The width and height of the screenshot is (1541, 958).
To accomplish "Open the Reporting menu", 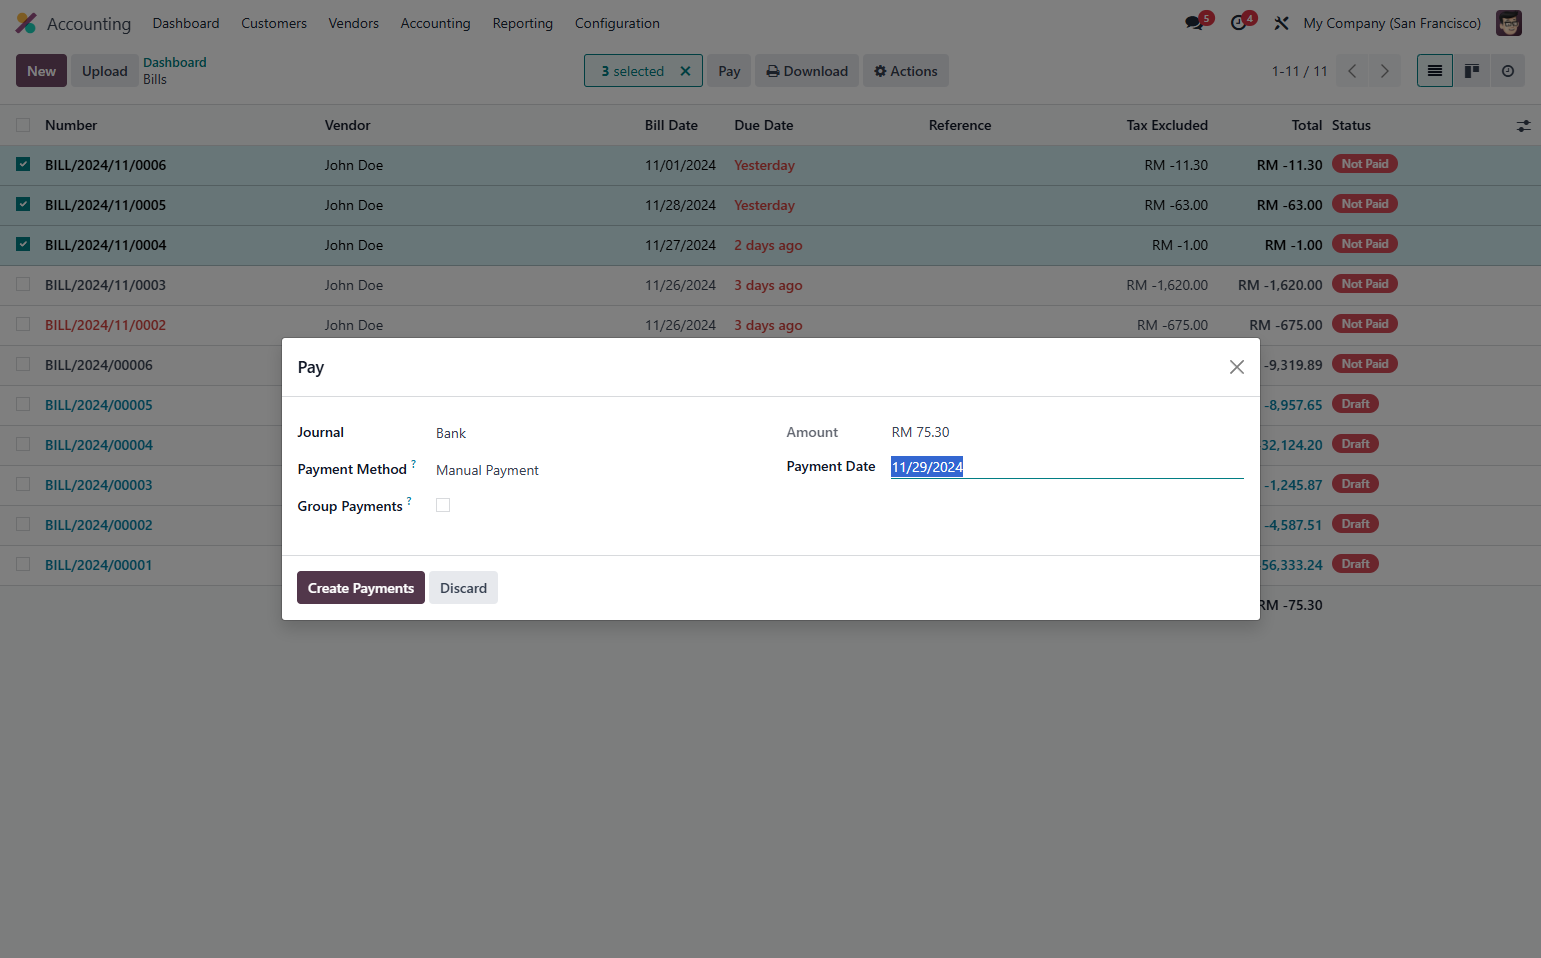I will pos(523,23).
